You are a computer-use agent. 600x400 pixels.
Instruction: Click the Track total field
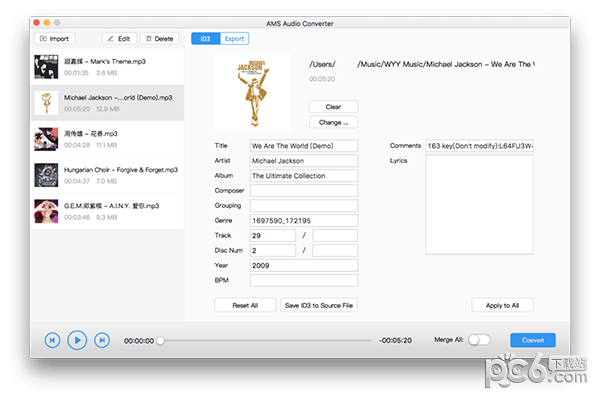335,235
